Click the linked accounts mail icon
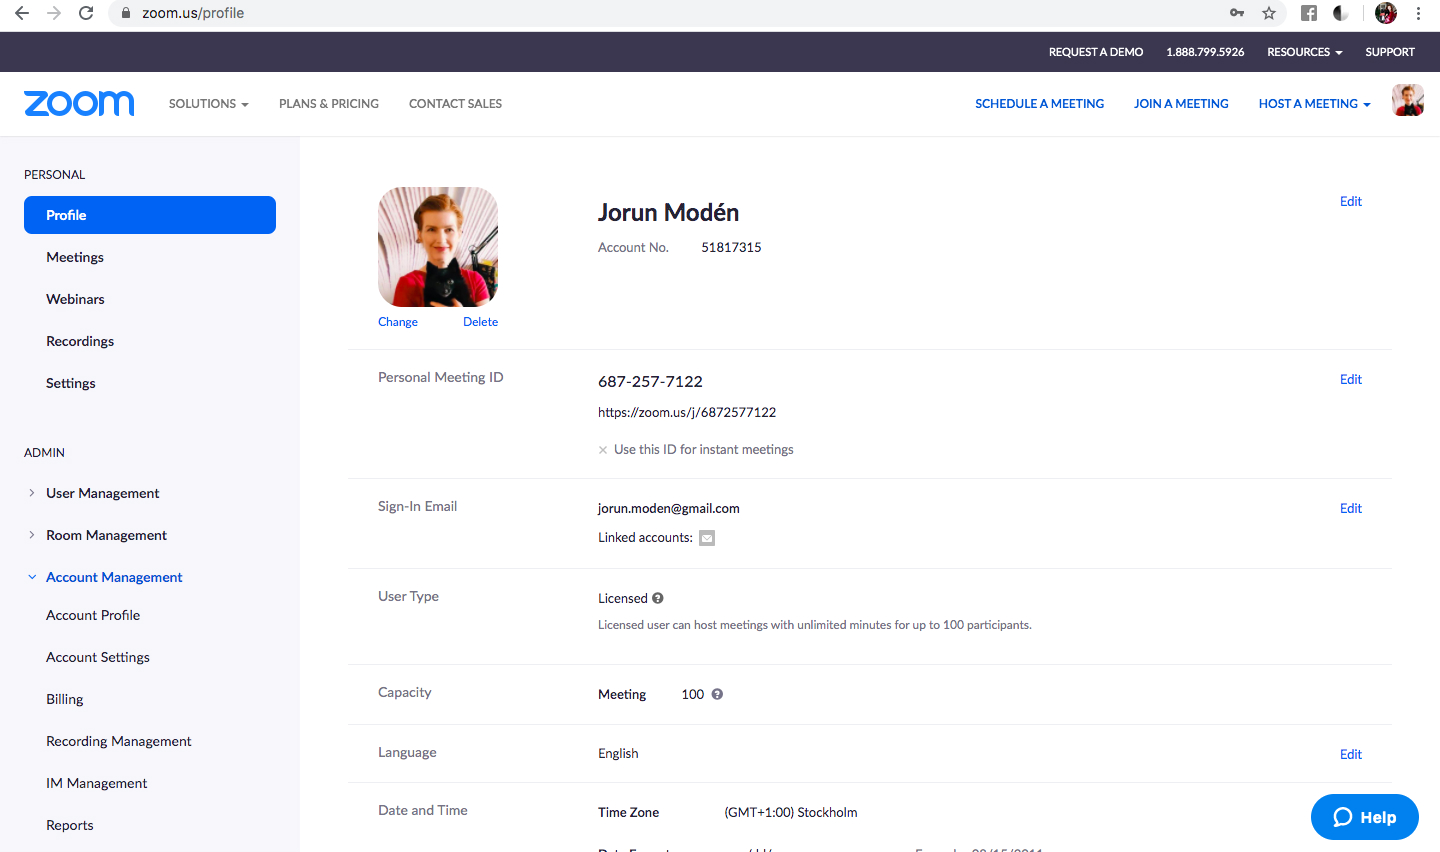The image size is (1440, 852). [x=707, y=538]
